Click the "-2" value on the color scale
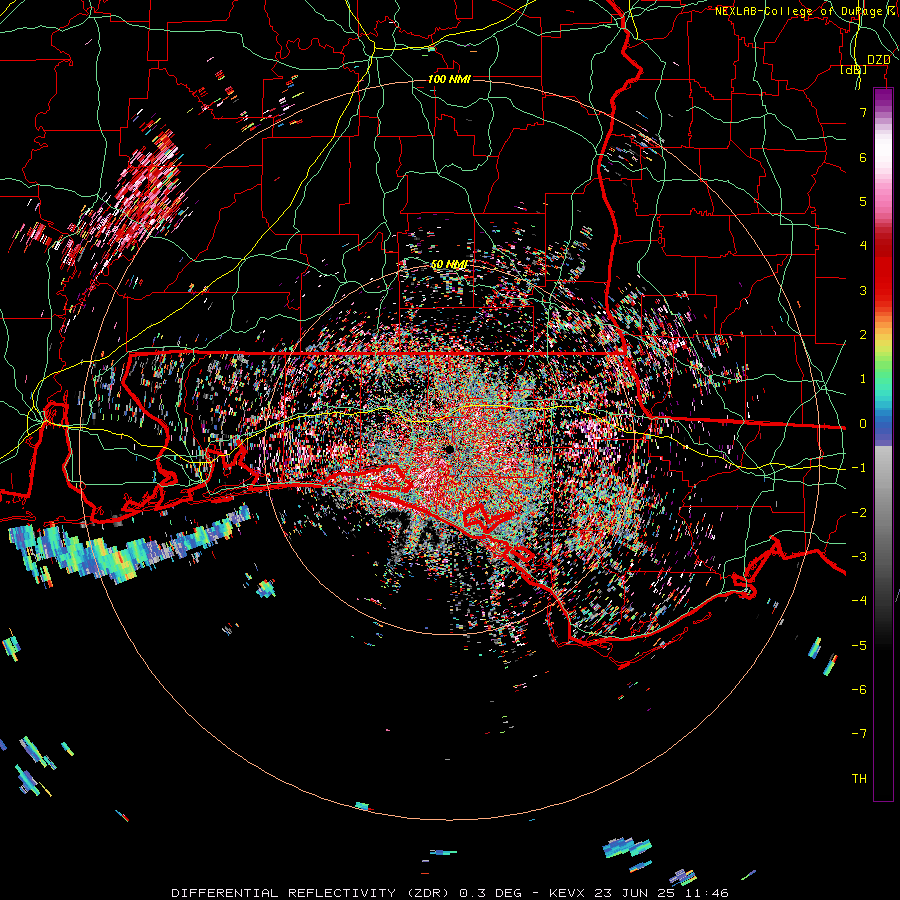The width and height of the screenshot is (900, 900). point(859,513)
